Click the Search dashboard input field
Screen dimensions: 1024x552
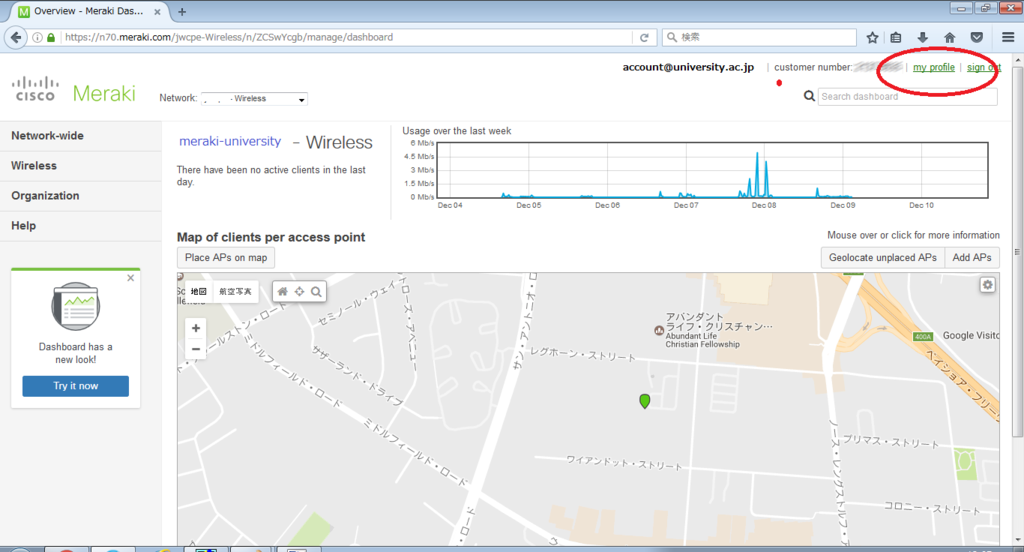pos(908,97)
